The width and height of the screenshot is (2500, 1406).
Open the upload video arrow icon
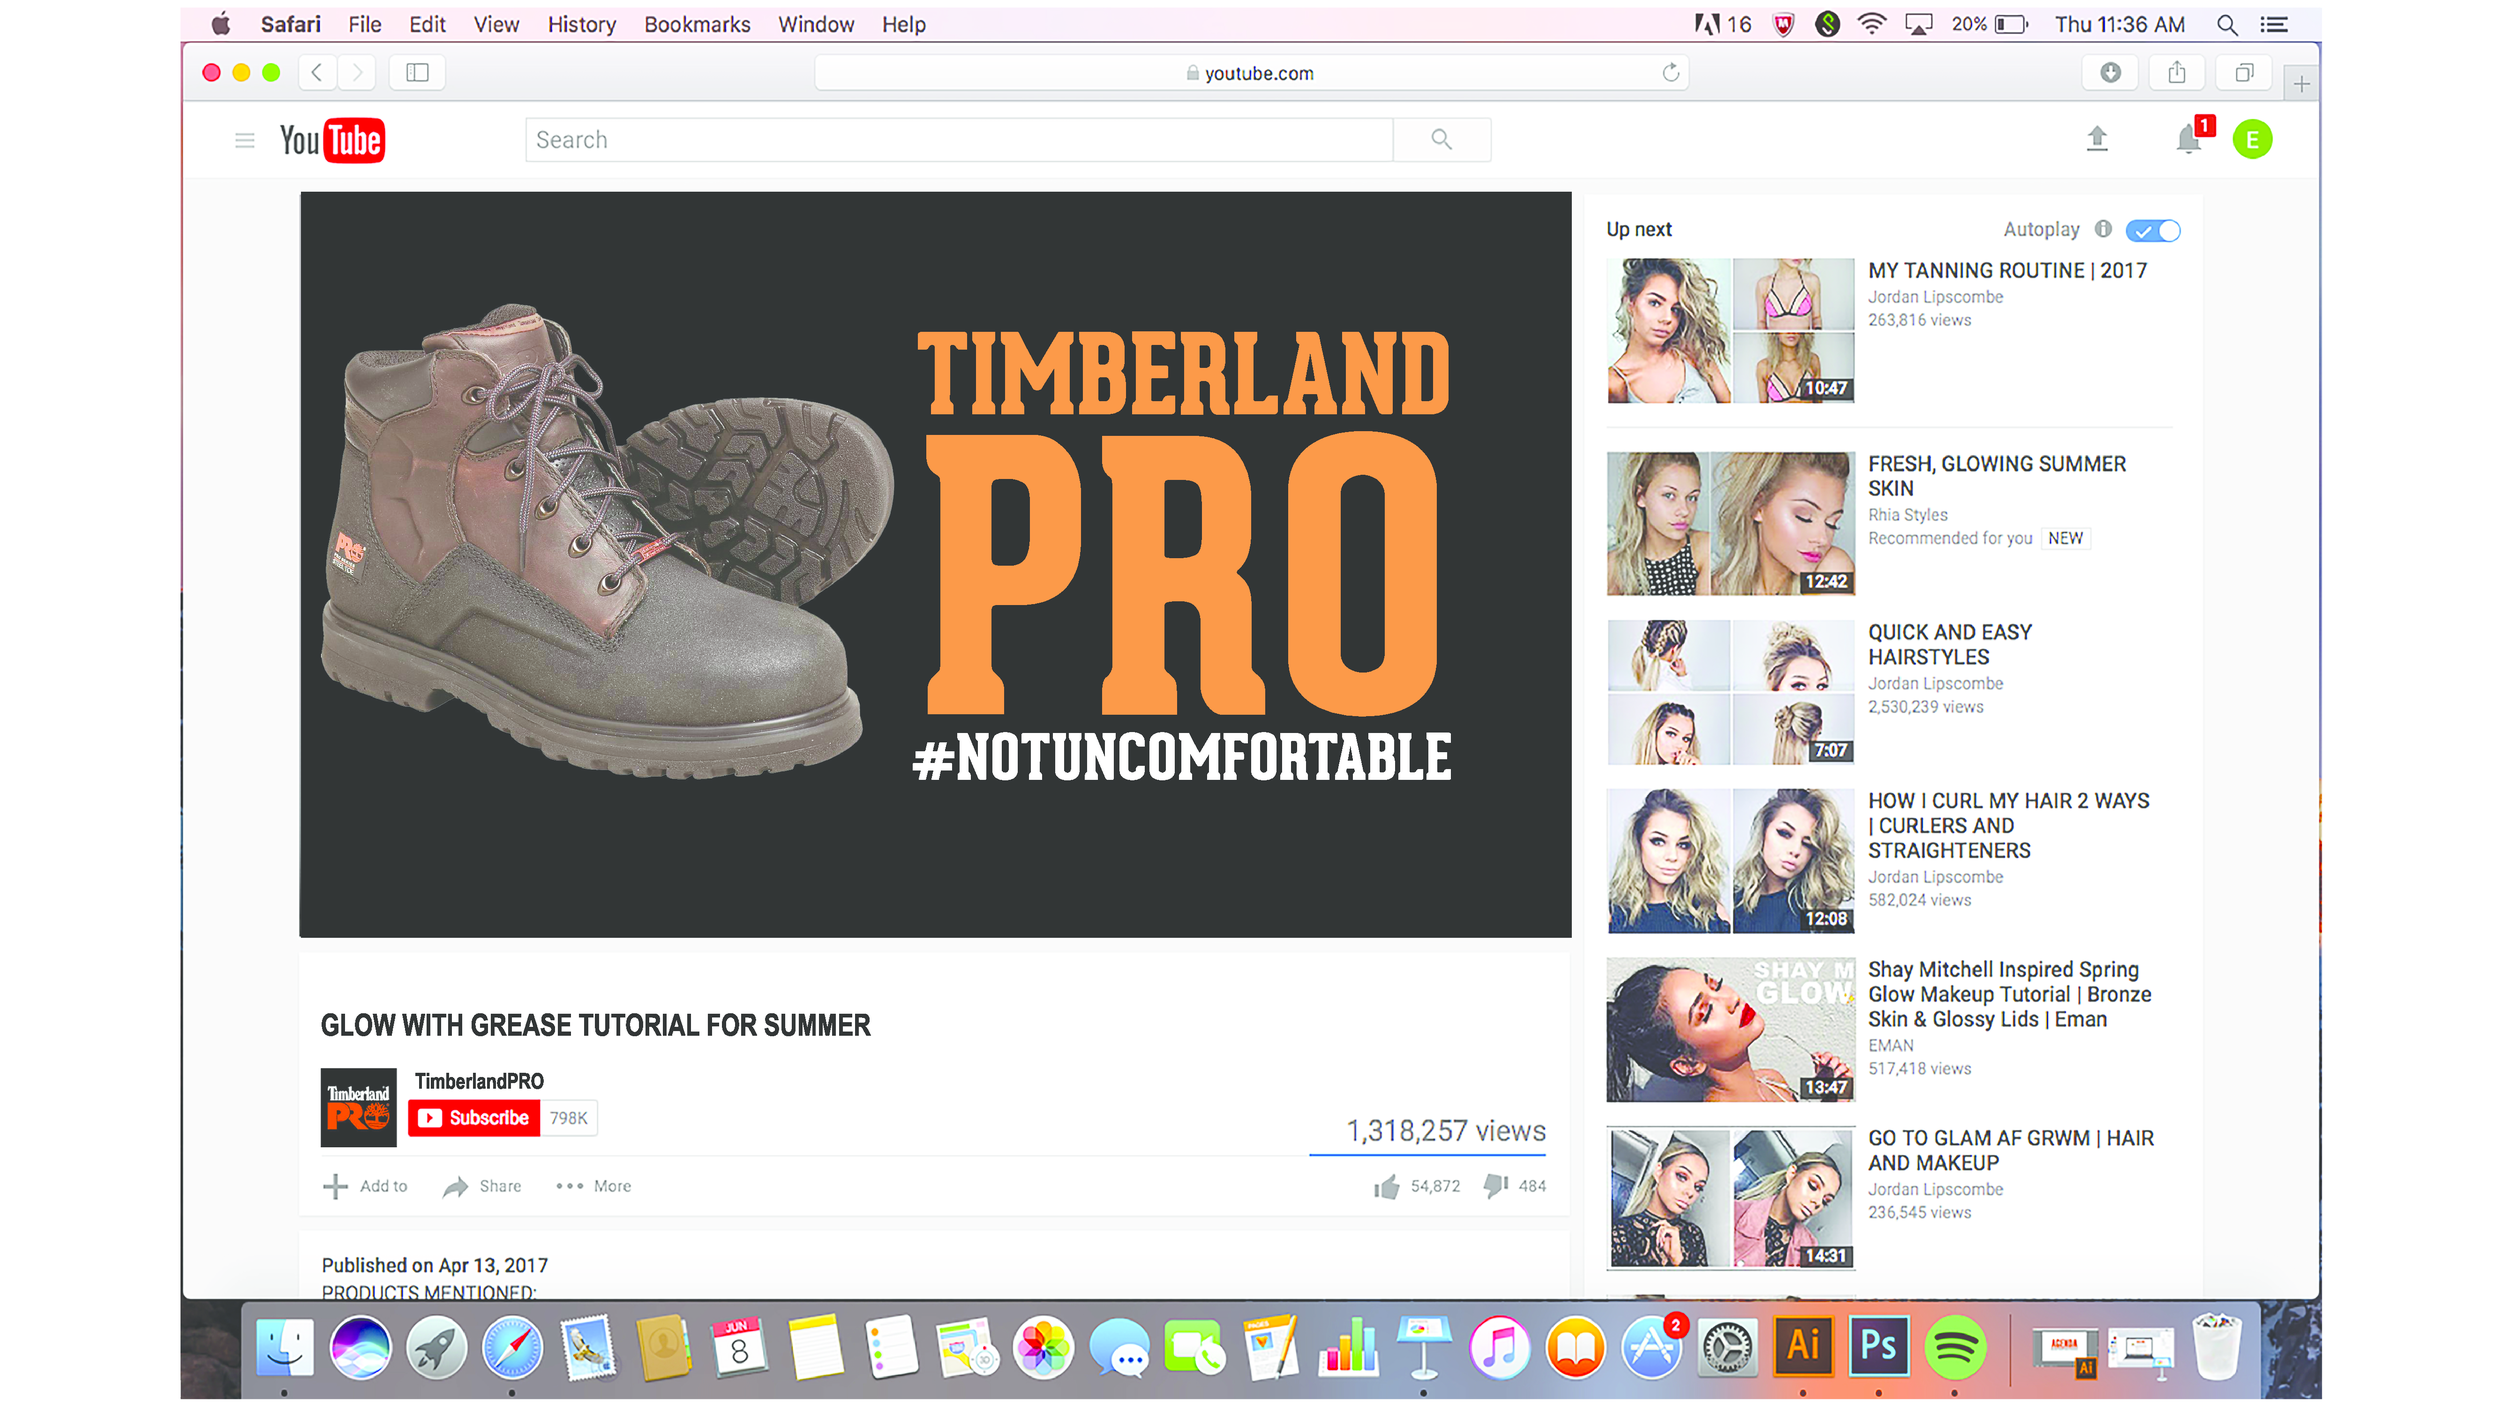click(2097, 139)
